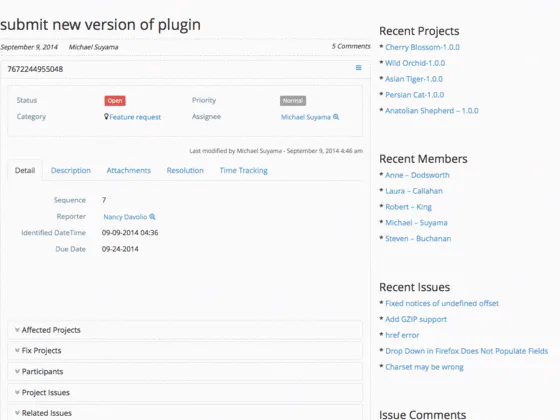This screenshot has height=420, width=560.
Task: Open member Michael – Suyama in sidebar
Action: coord(416,223)
